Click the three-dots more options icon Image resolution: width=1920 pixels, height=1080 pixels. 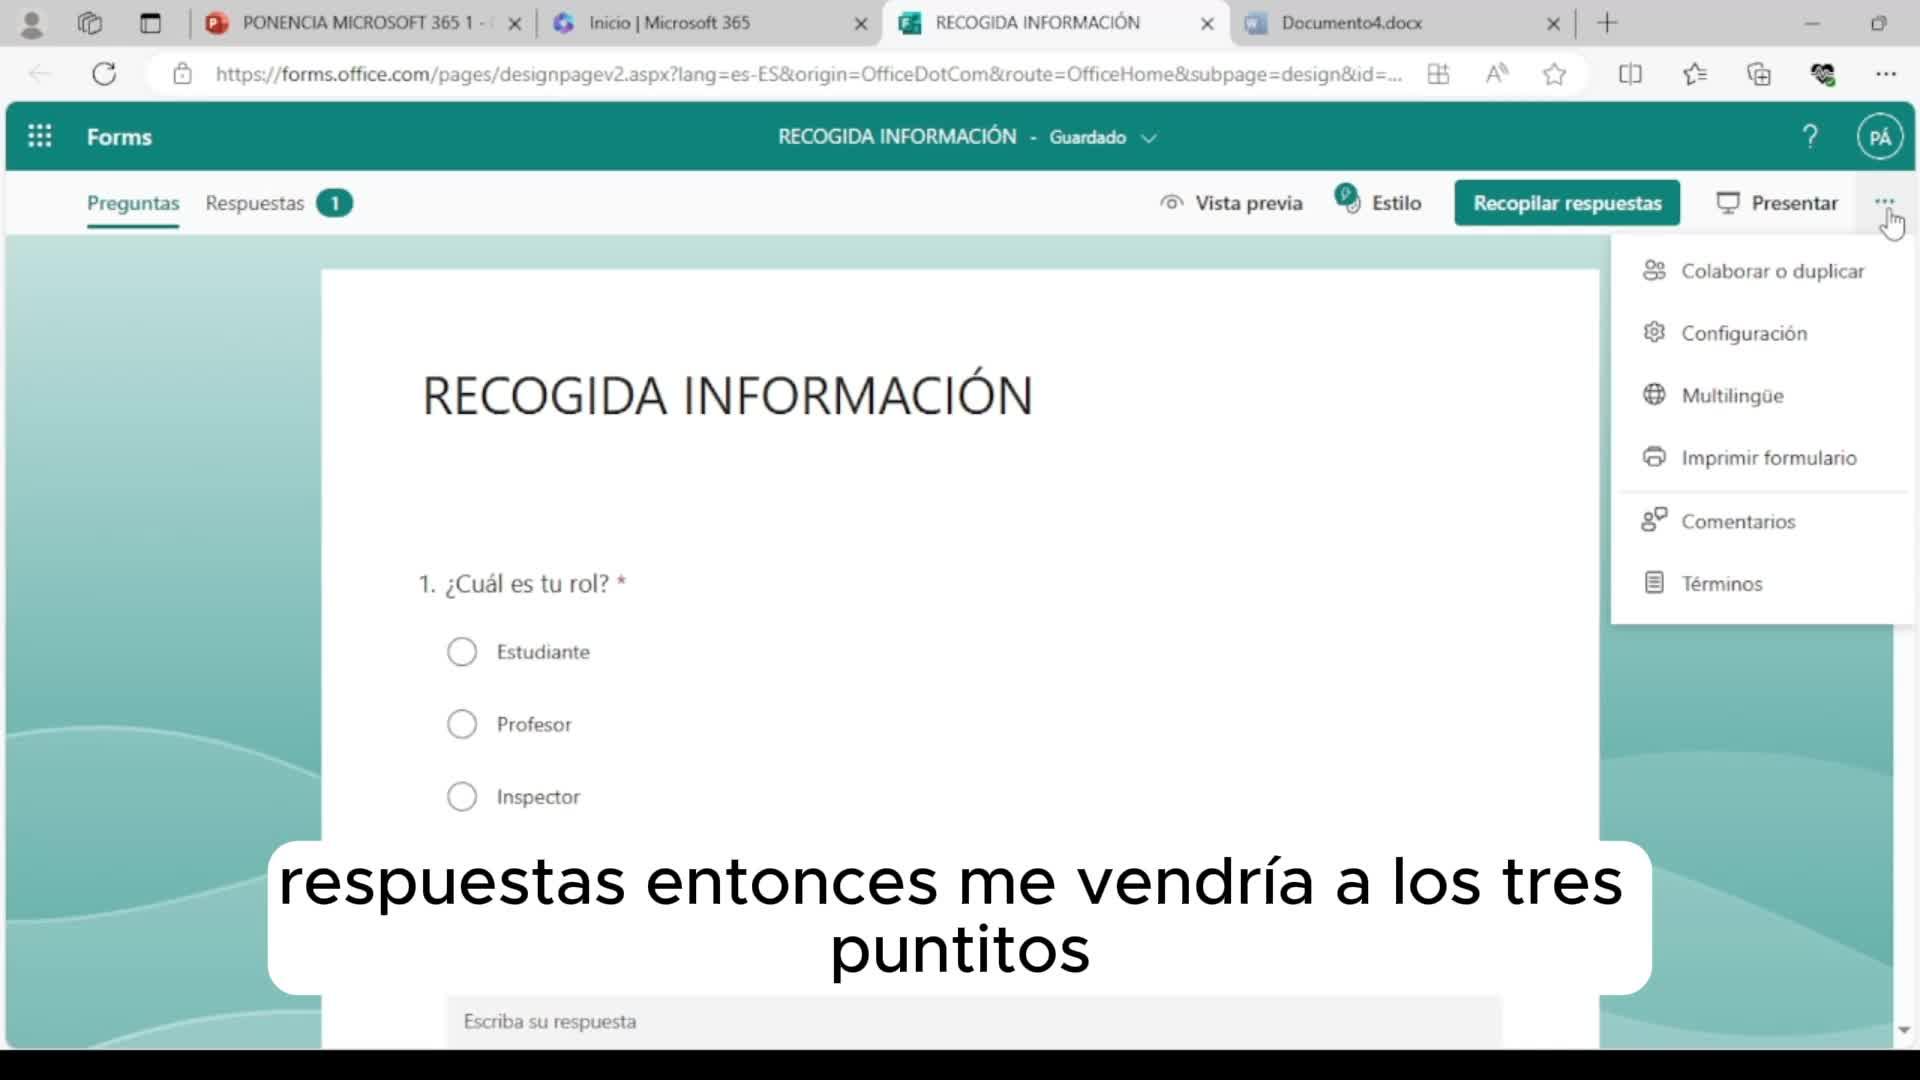(1884, 201)
